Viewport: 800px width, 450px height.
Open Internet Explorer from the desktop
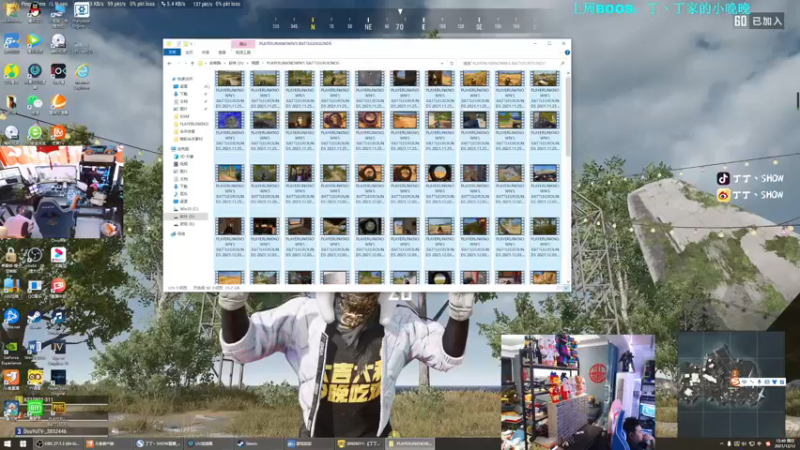coord(82,71)
